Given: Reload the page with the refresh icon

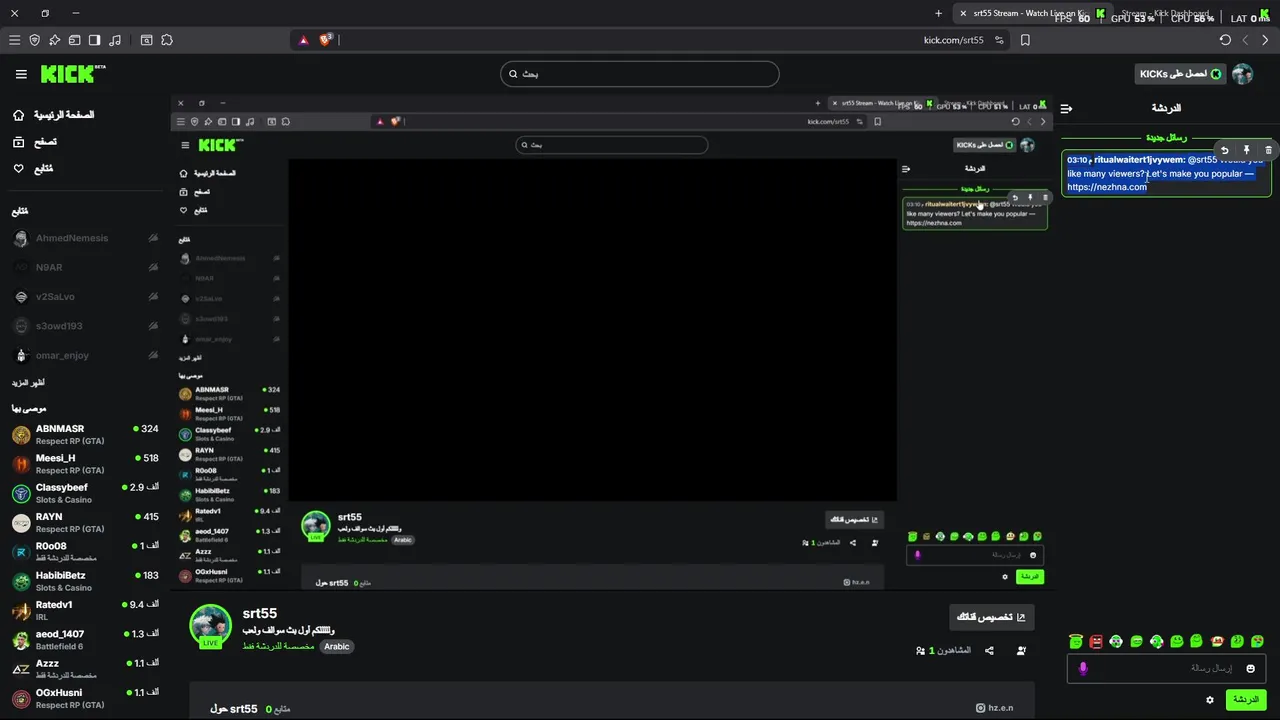Looking at the screenshot, I should pos(1225,40).
